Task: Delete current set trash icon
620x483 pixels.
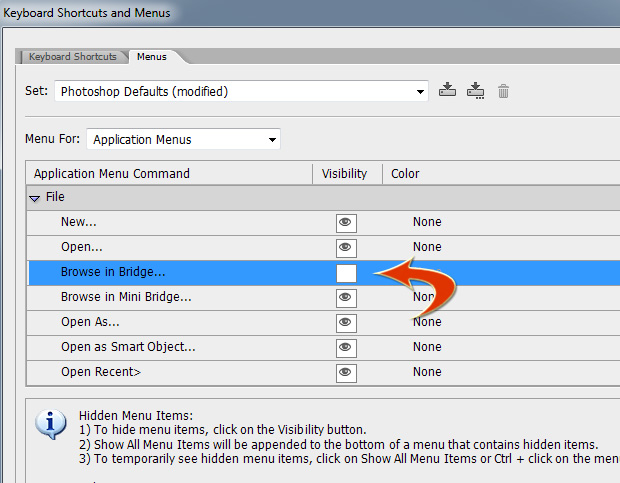Action: (x=503, y=91)
